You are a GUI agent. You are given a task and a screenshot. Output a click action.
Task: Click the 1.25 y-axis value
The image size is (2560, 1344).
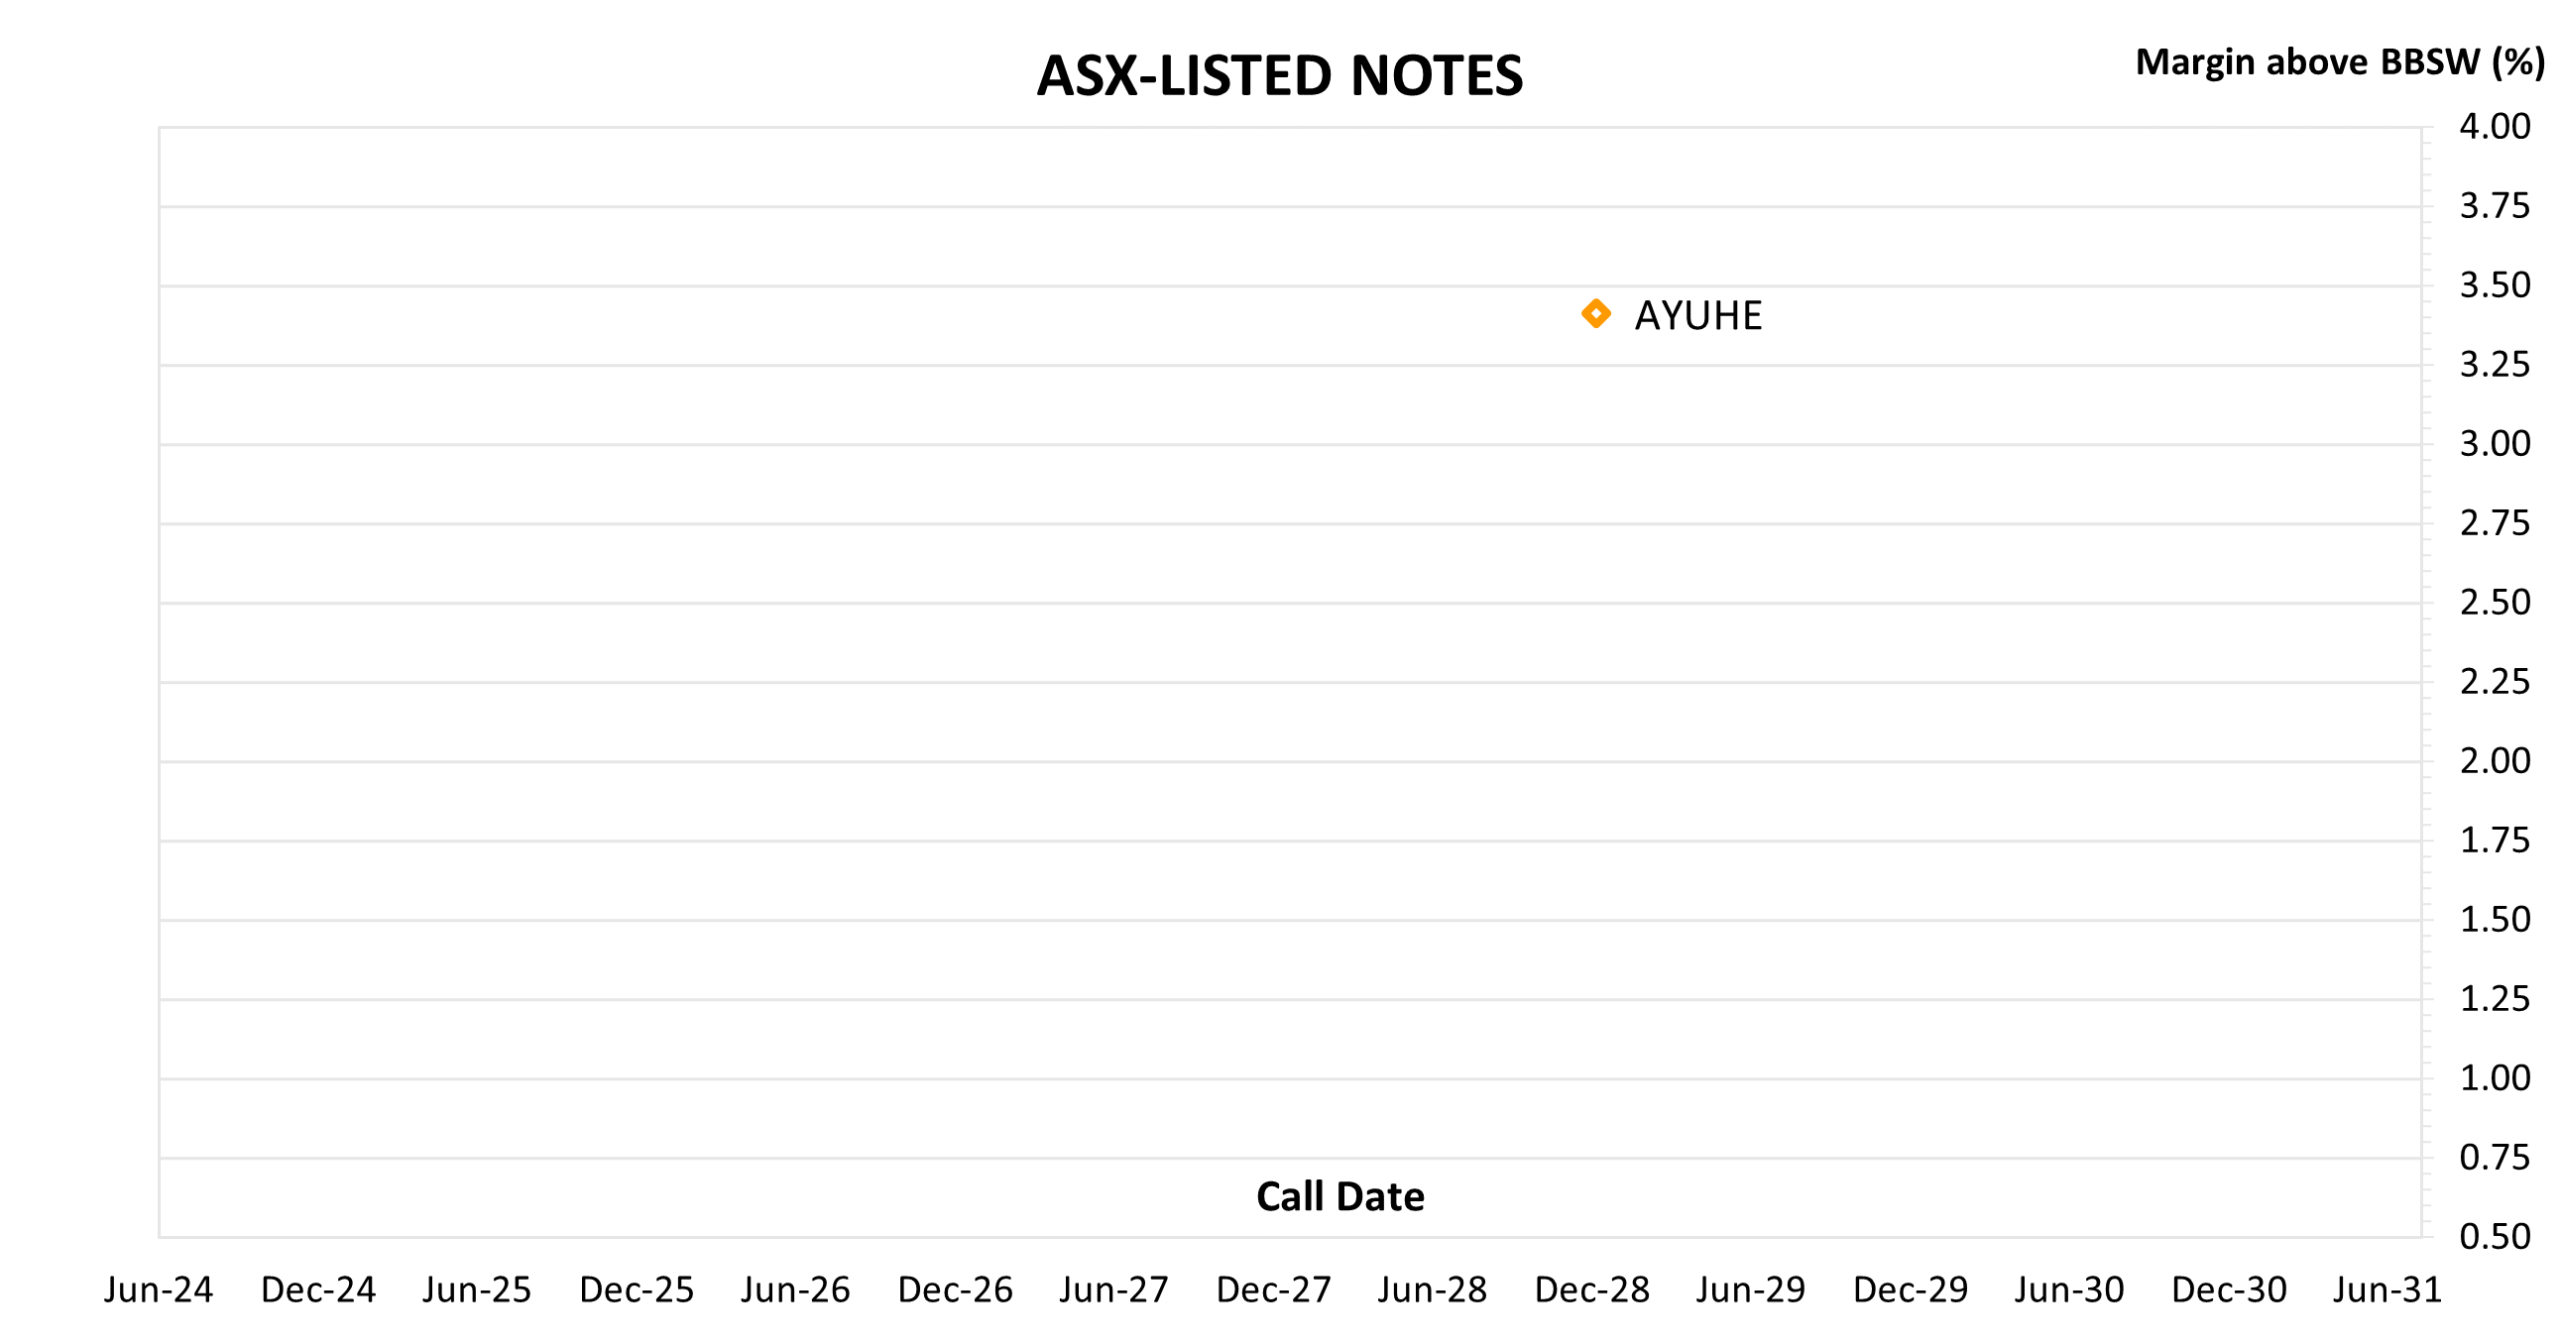point(2494,999)
